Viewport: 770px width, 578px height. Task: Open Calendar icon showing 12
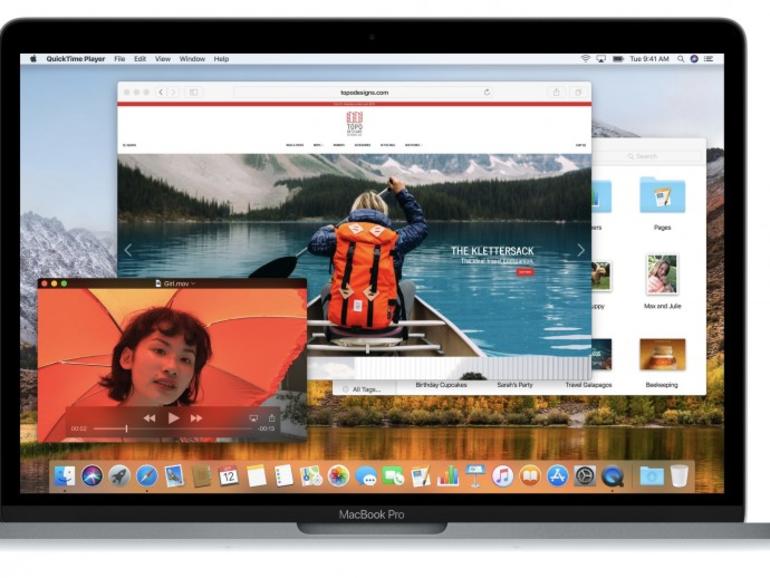pyautogui.click(x=228, y=476)
